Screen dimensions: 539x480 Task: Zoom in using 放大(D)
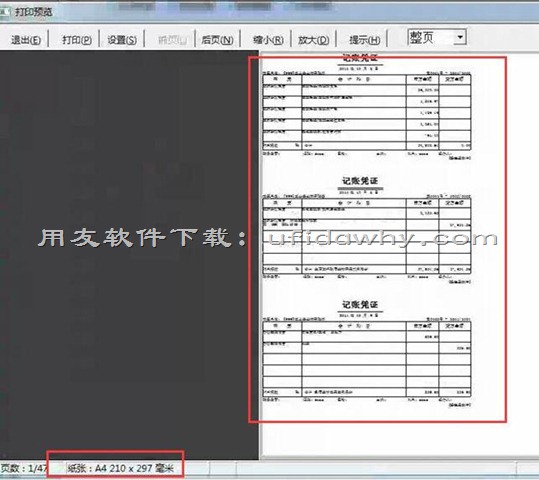tap(313, 40)
